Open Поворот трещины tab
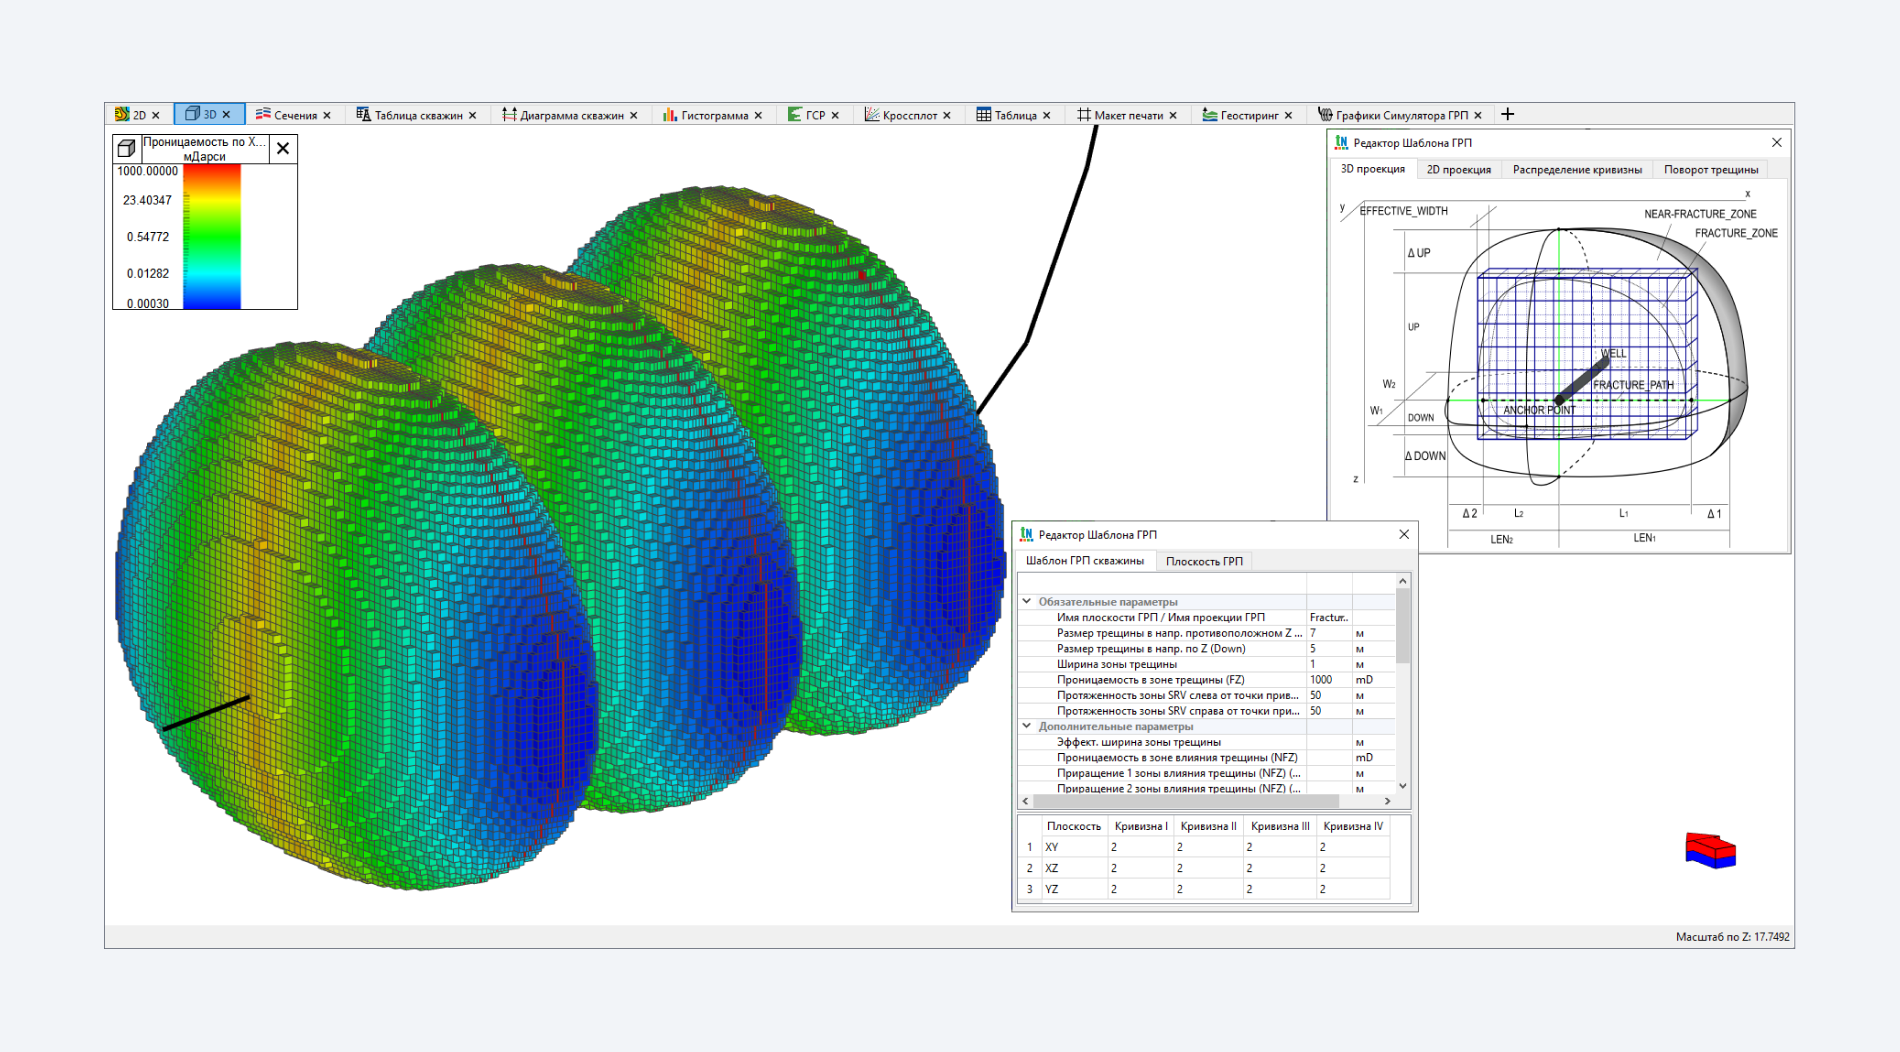Viewport: 1900px width, 1052px height. (x=1711, y=169)
